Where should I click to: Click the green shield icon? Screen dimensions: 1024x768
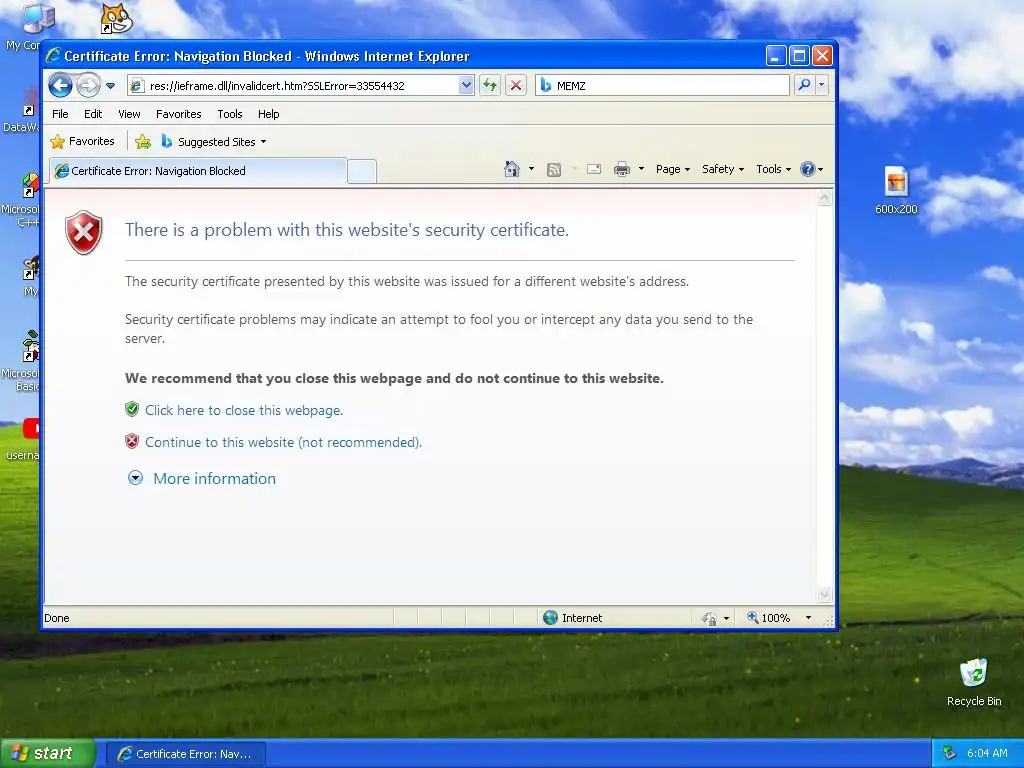132,409
